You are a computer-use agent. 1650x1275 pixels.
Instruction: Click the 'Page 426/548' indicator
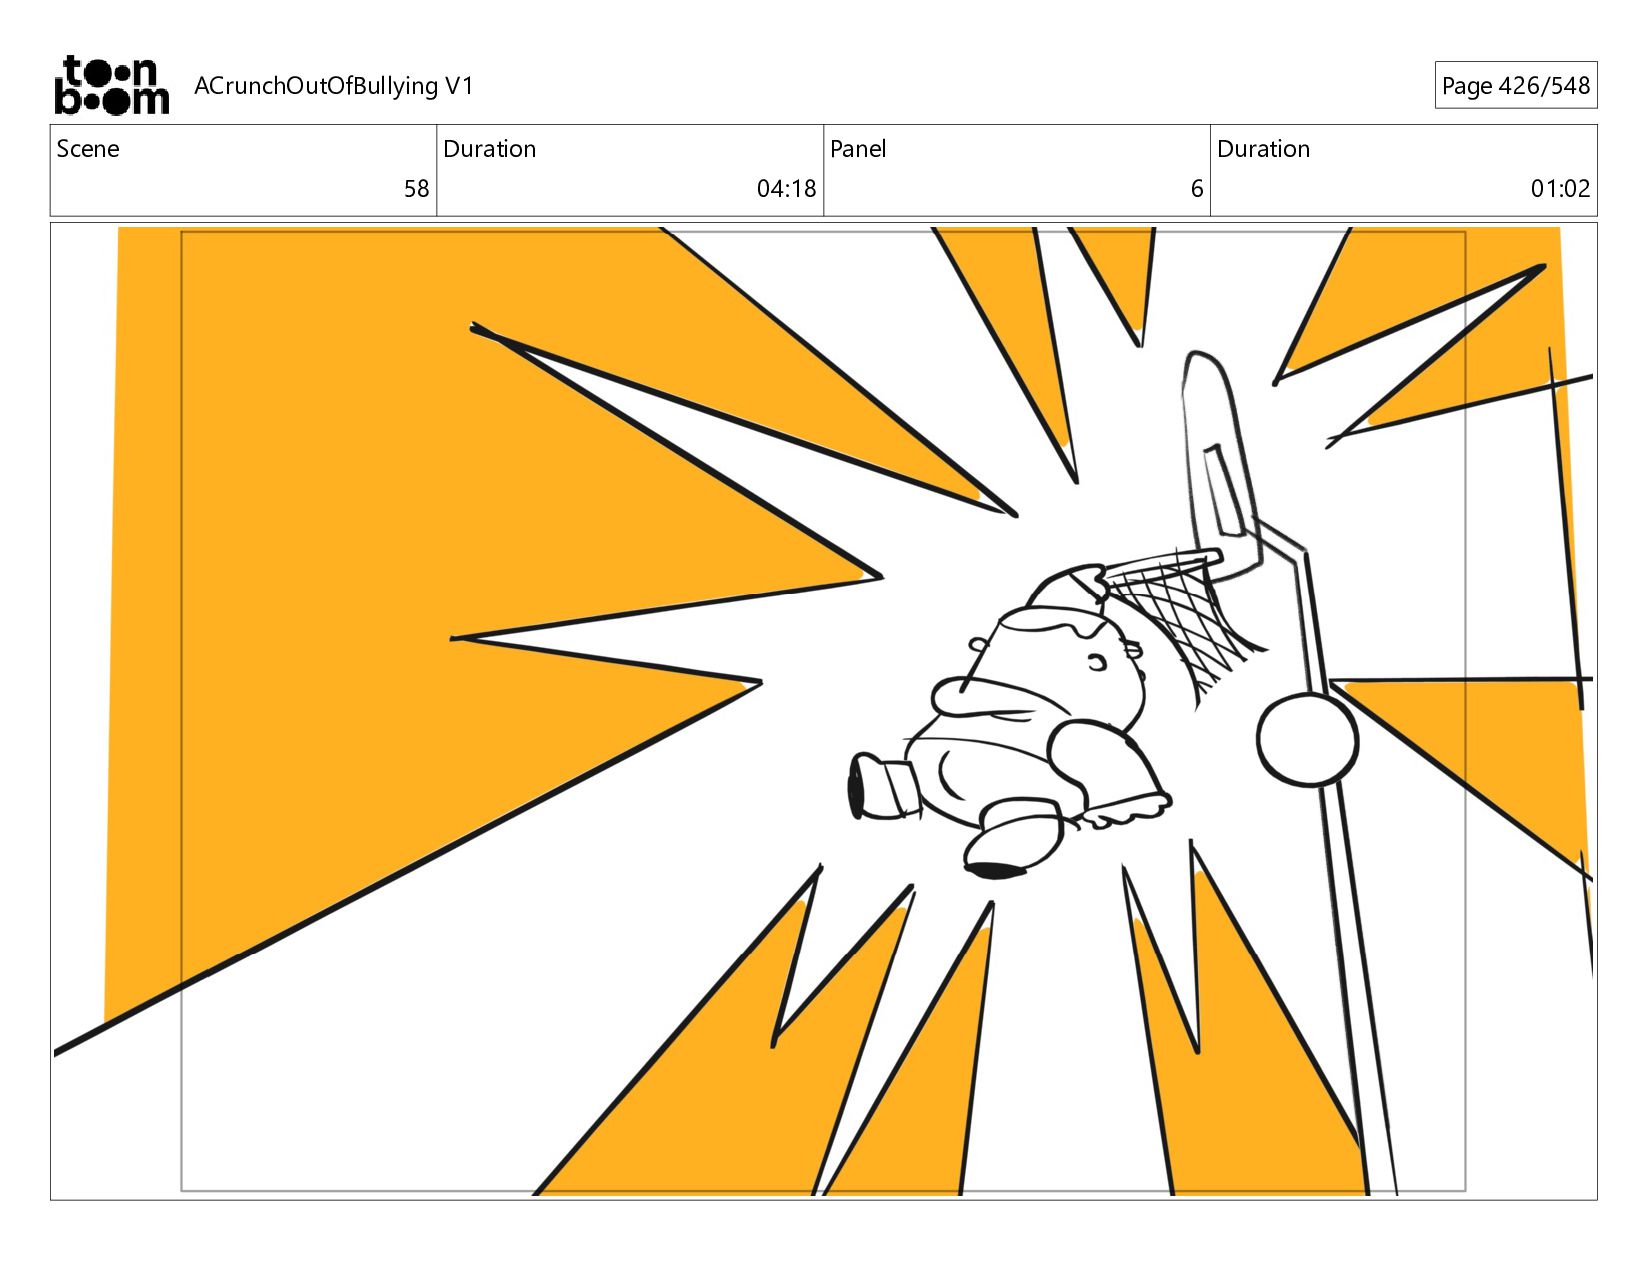pos(1515,85)
